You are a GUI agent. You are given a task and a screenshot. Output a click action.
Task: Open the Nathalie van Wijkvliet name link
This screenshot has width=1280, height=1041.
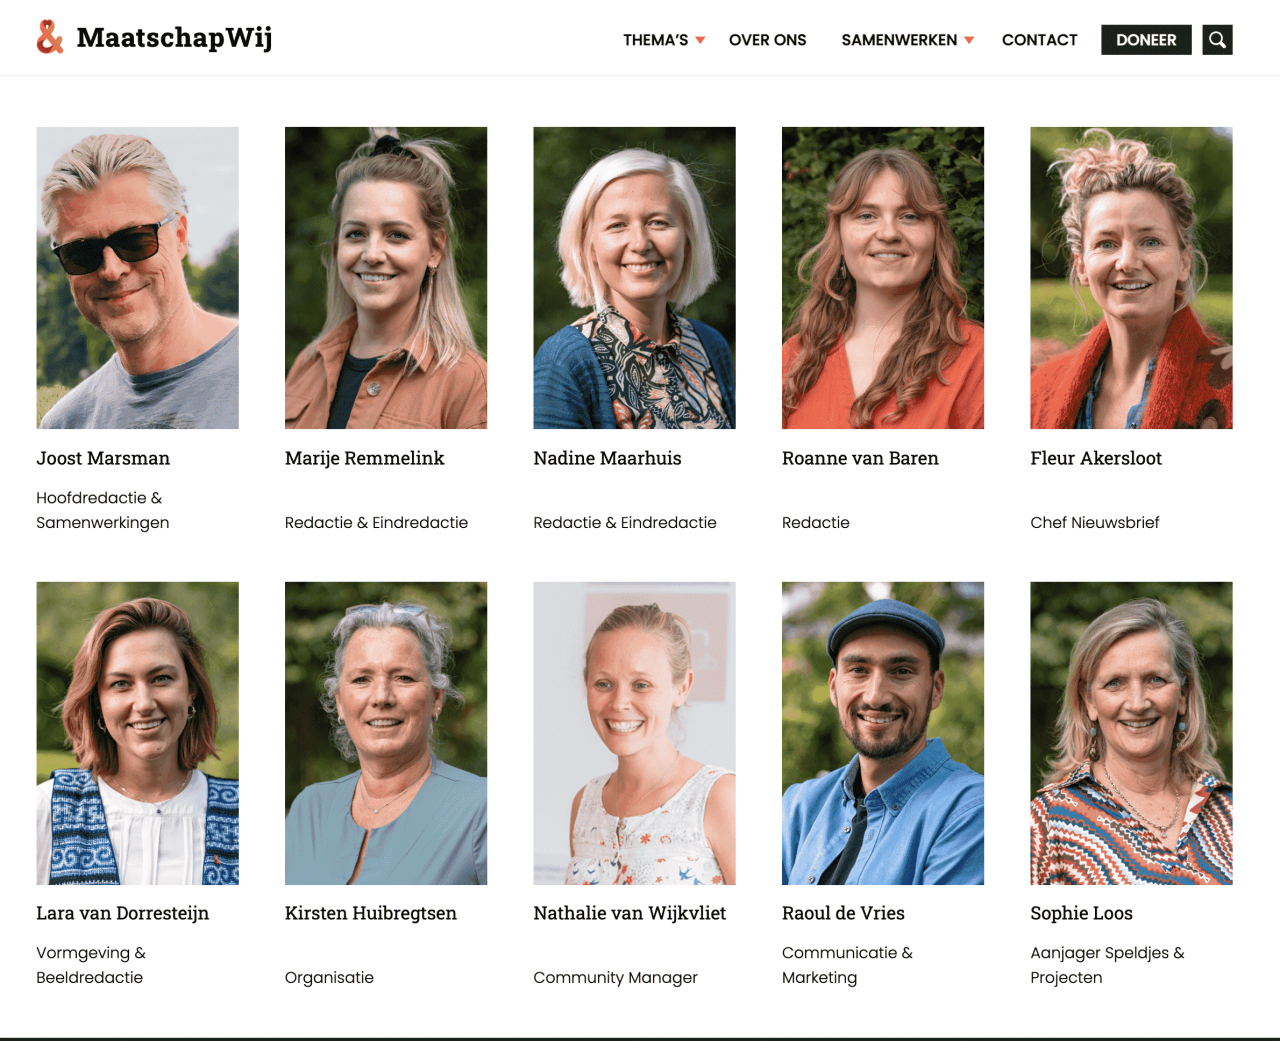[630, 913]
